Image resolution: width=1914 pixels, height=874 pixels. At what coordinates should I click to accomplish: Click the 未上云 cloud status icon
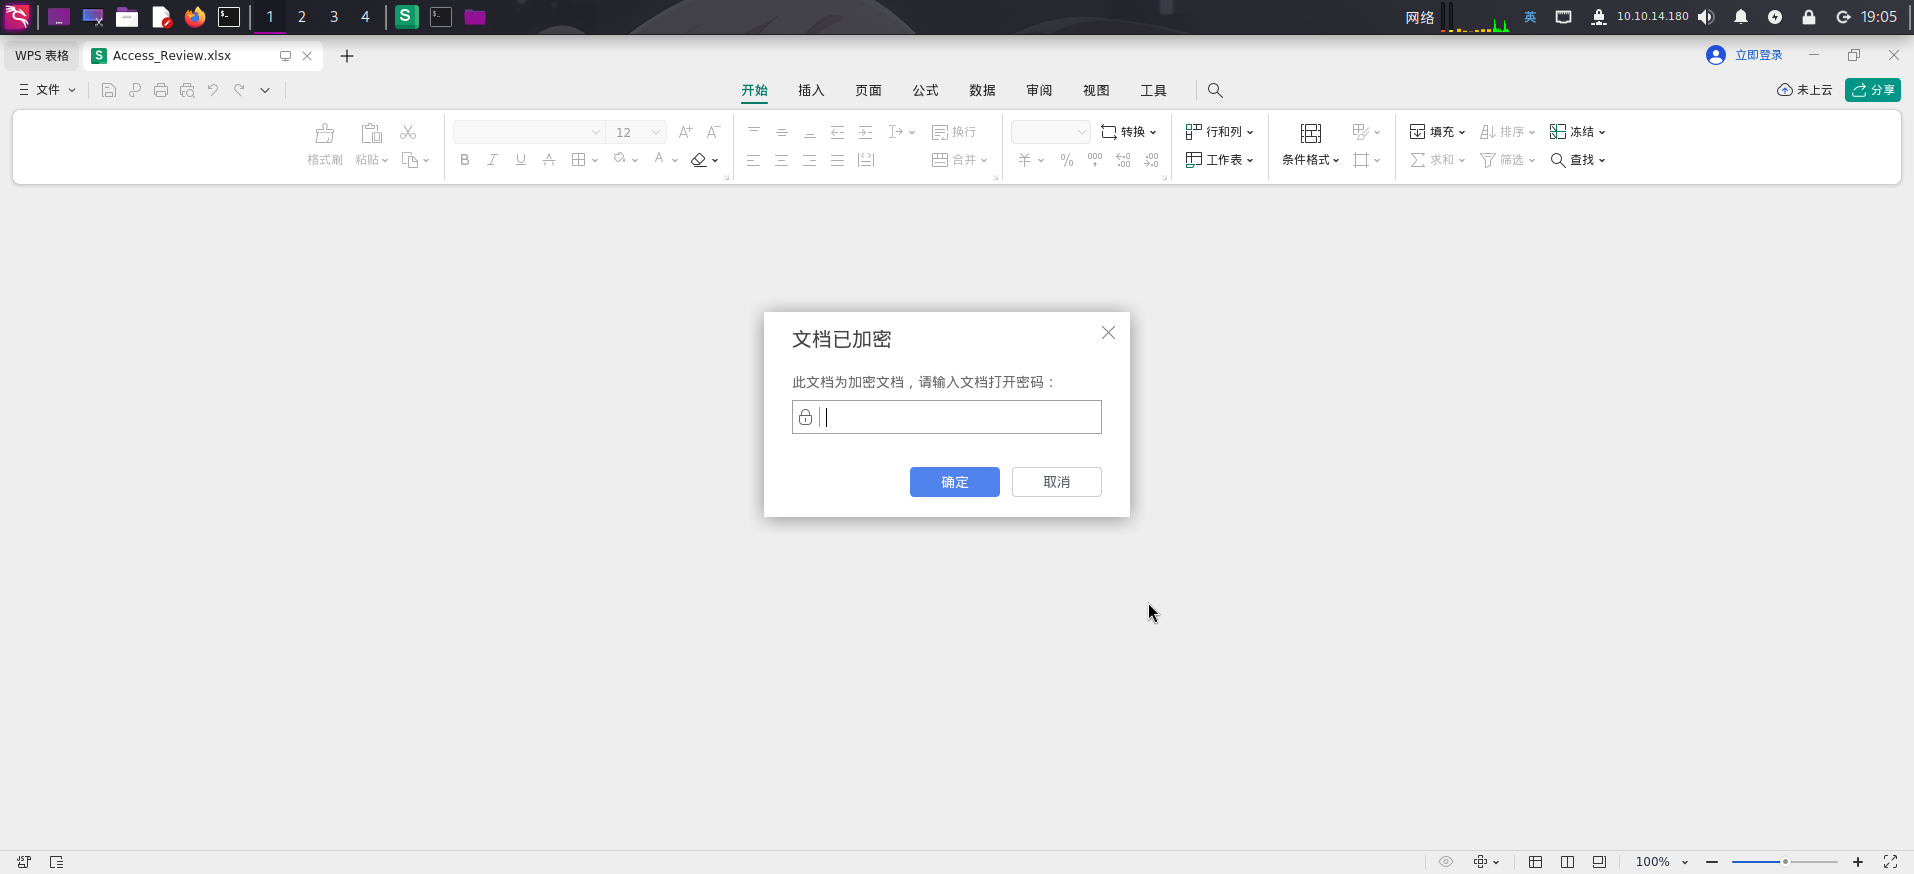point(1785,90)
